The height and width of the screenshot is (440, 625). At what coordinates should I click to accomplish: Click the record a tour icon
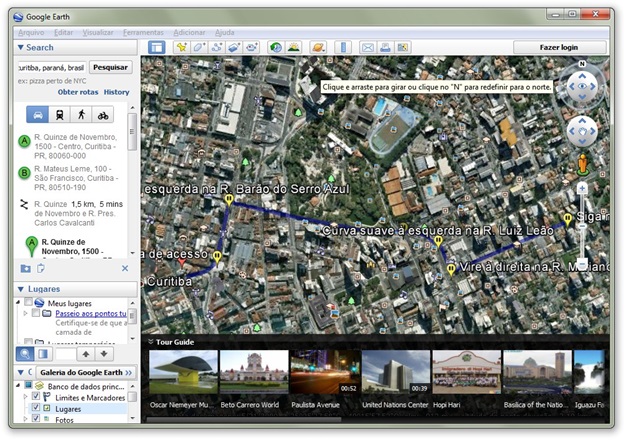click(252, 47)
